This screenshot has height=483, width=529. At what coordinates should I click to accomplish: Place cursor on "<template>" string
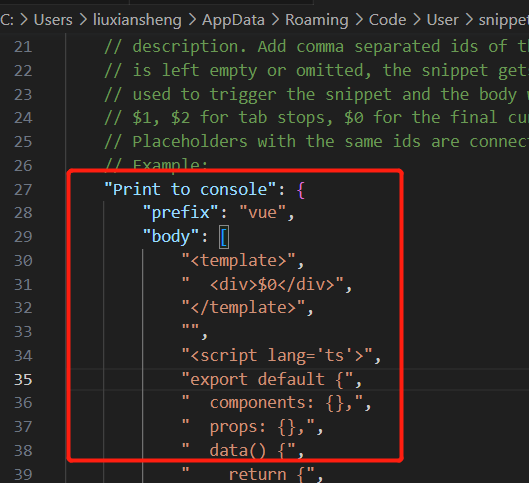click(x=239, y=260)
